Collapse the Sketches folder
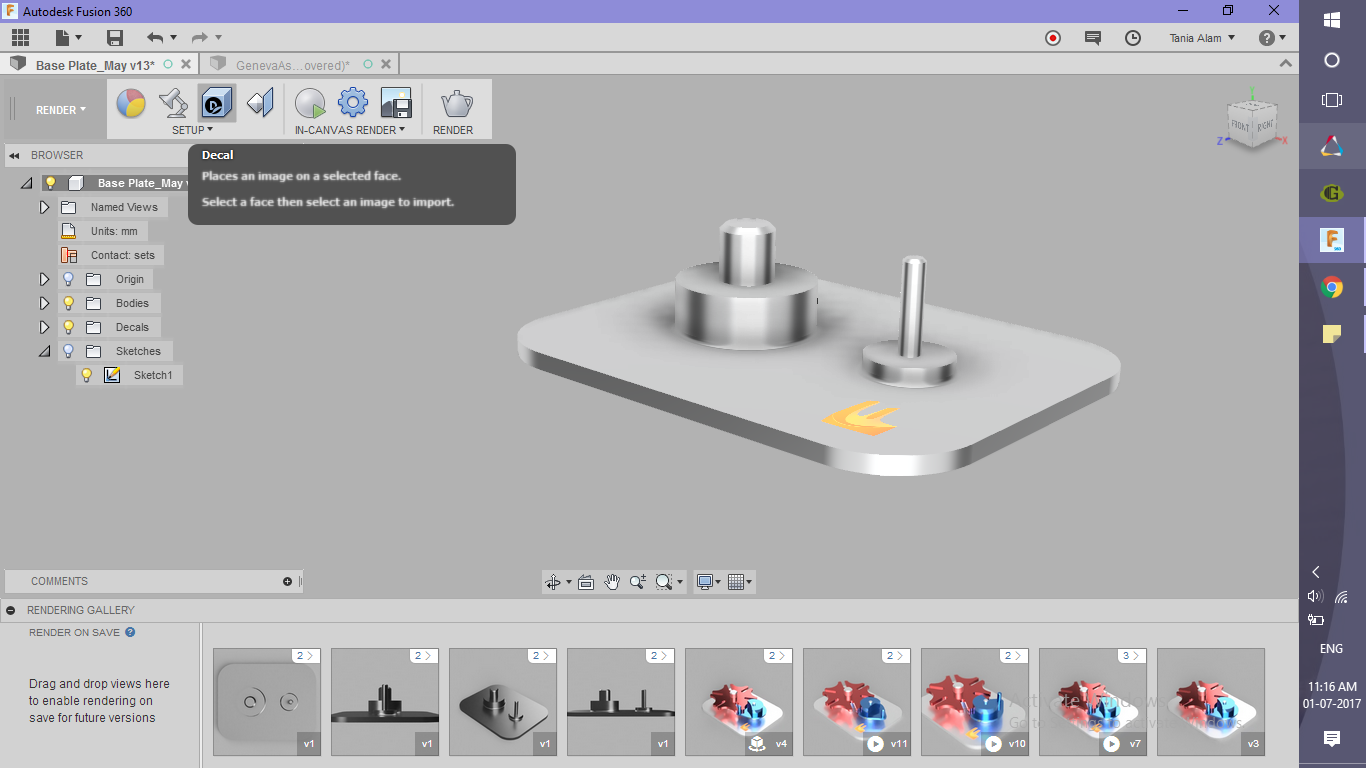Screen dimensions: 1366x768 click(44, 352)
